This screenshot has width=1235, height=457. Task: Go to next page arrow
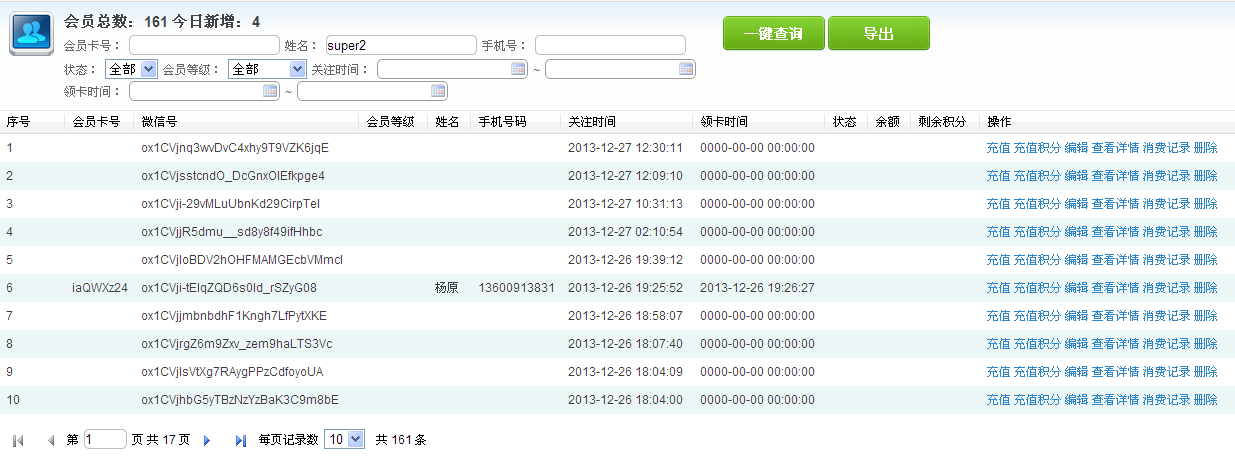[x=207, y=440]
